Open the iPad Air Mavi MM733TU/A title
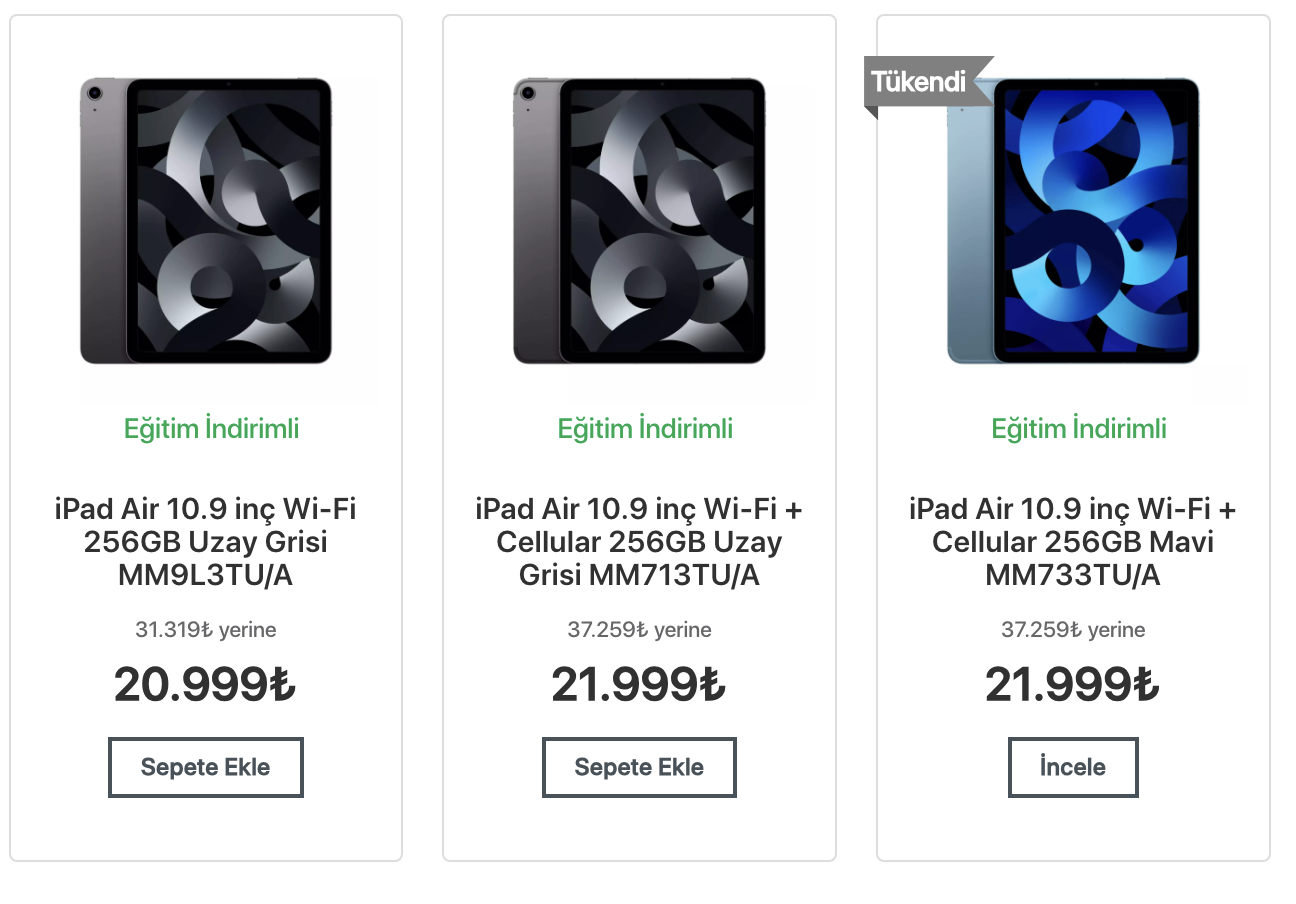Viewport: 1296px width, 904px height. tap(1073, 542)
